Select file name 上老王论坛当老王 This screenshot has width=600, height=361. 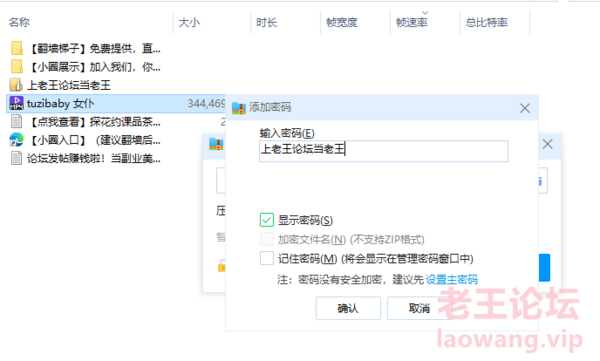point(69,85)
